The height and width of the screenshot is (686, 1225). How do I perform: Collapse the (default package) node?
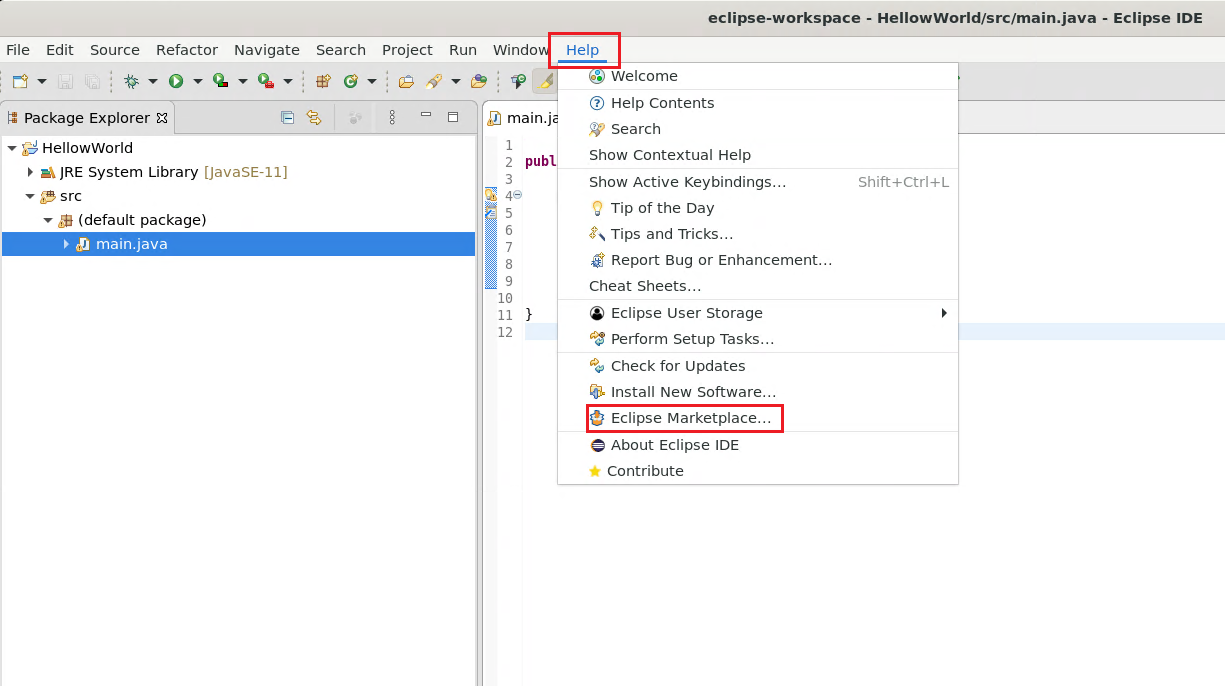coord(48,220)
